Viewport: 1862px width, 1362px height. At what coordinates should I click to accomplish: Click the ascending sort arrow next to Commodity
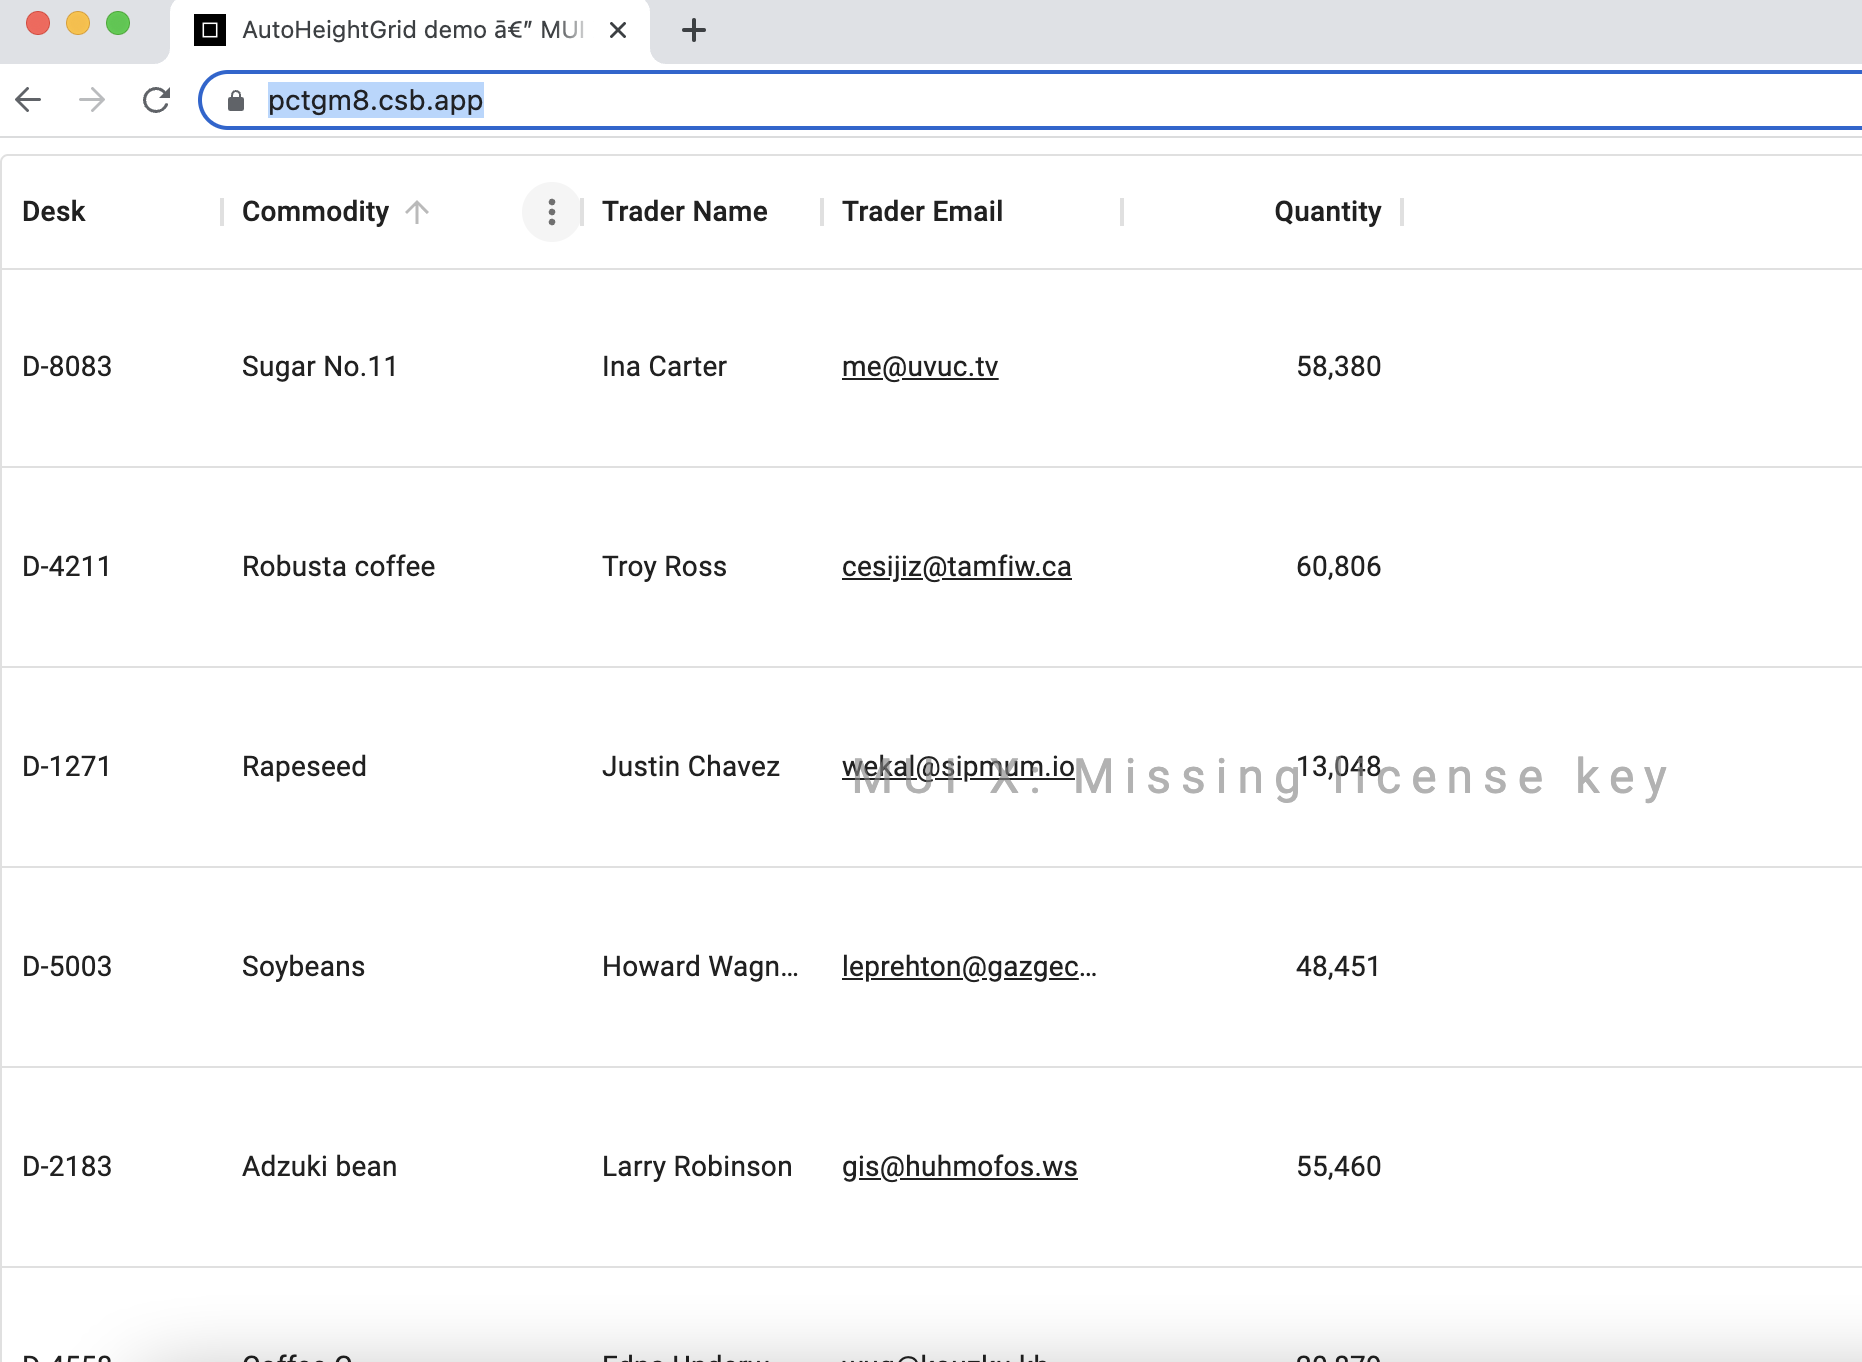417,211
